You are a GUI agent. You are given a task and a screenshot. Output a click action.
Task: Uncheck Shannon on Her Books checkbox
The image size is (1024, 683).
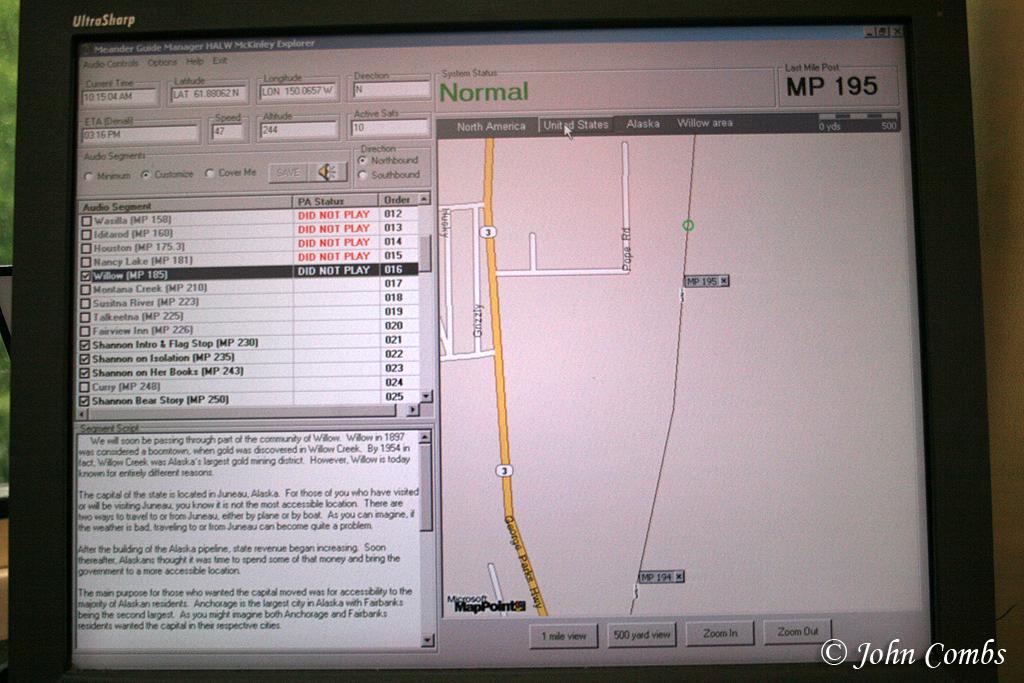click(84, 373)
